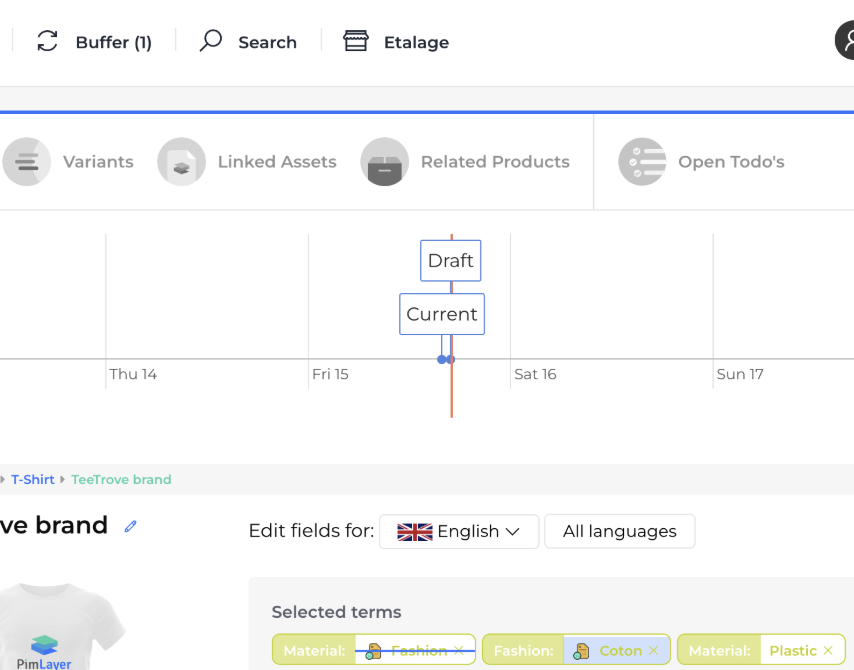Click the All languages button
The width and height of the screenshot is (854, 670).
tap(619, 532)
